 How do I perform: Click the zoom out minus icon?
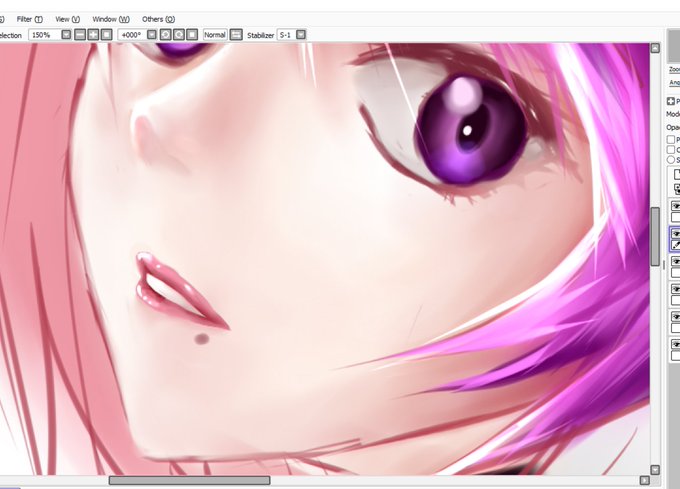[80, 35]
